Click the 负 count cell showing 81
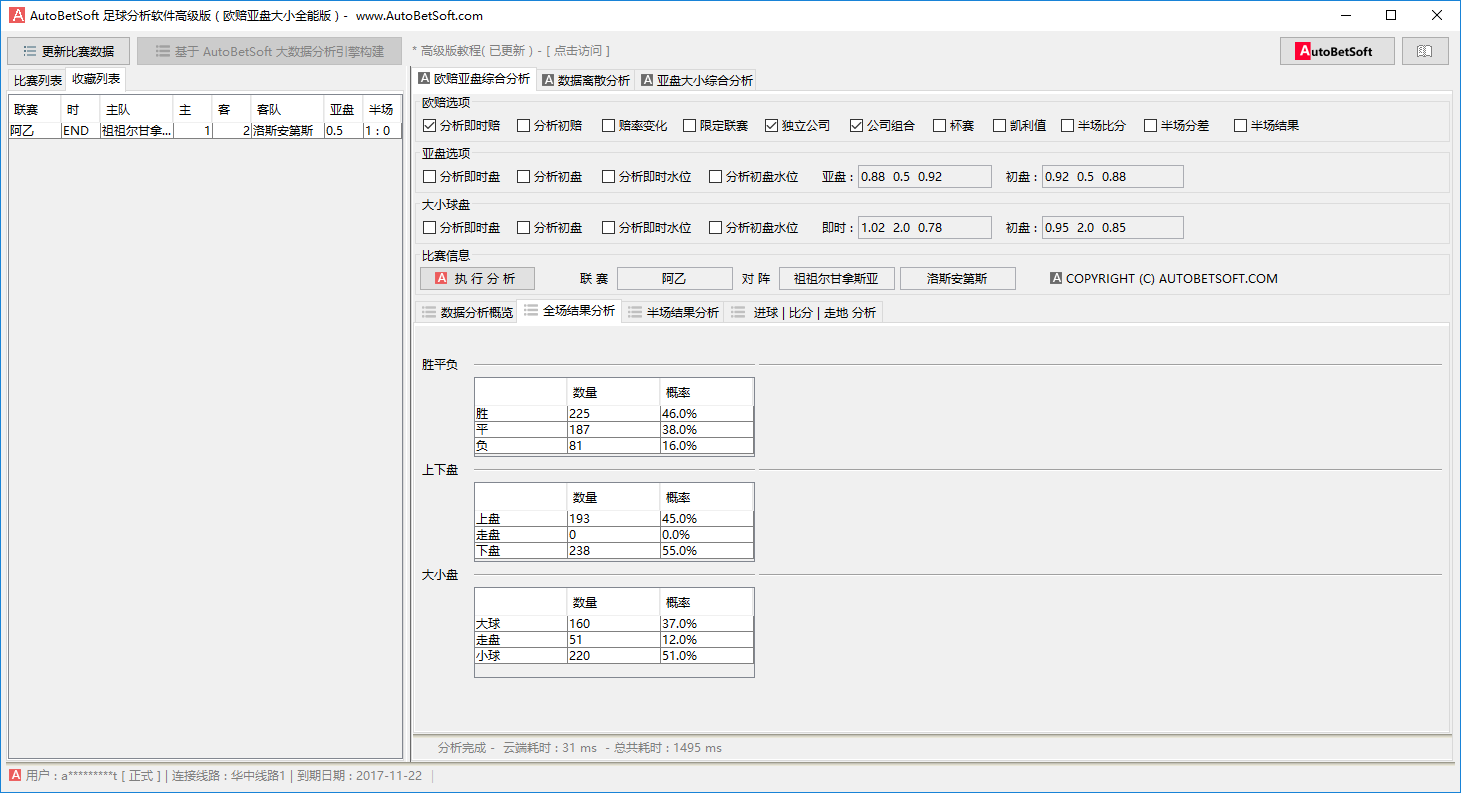The height and width of the screenshot is (793, 1461). [613, 445]
